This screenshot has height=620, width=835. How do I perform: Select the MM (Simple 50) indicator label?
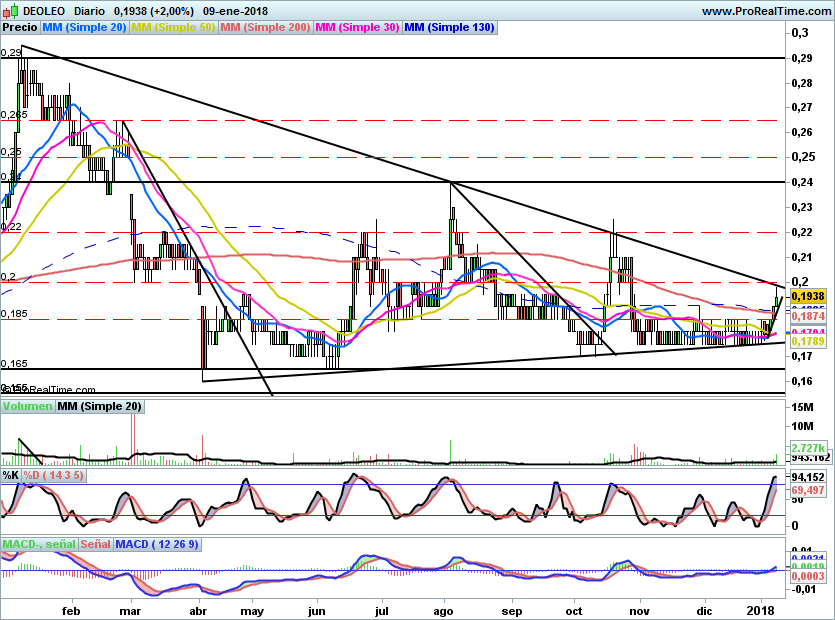tap(173, 27)
